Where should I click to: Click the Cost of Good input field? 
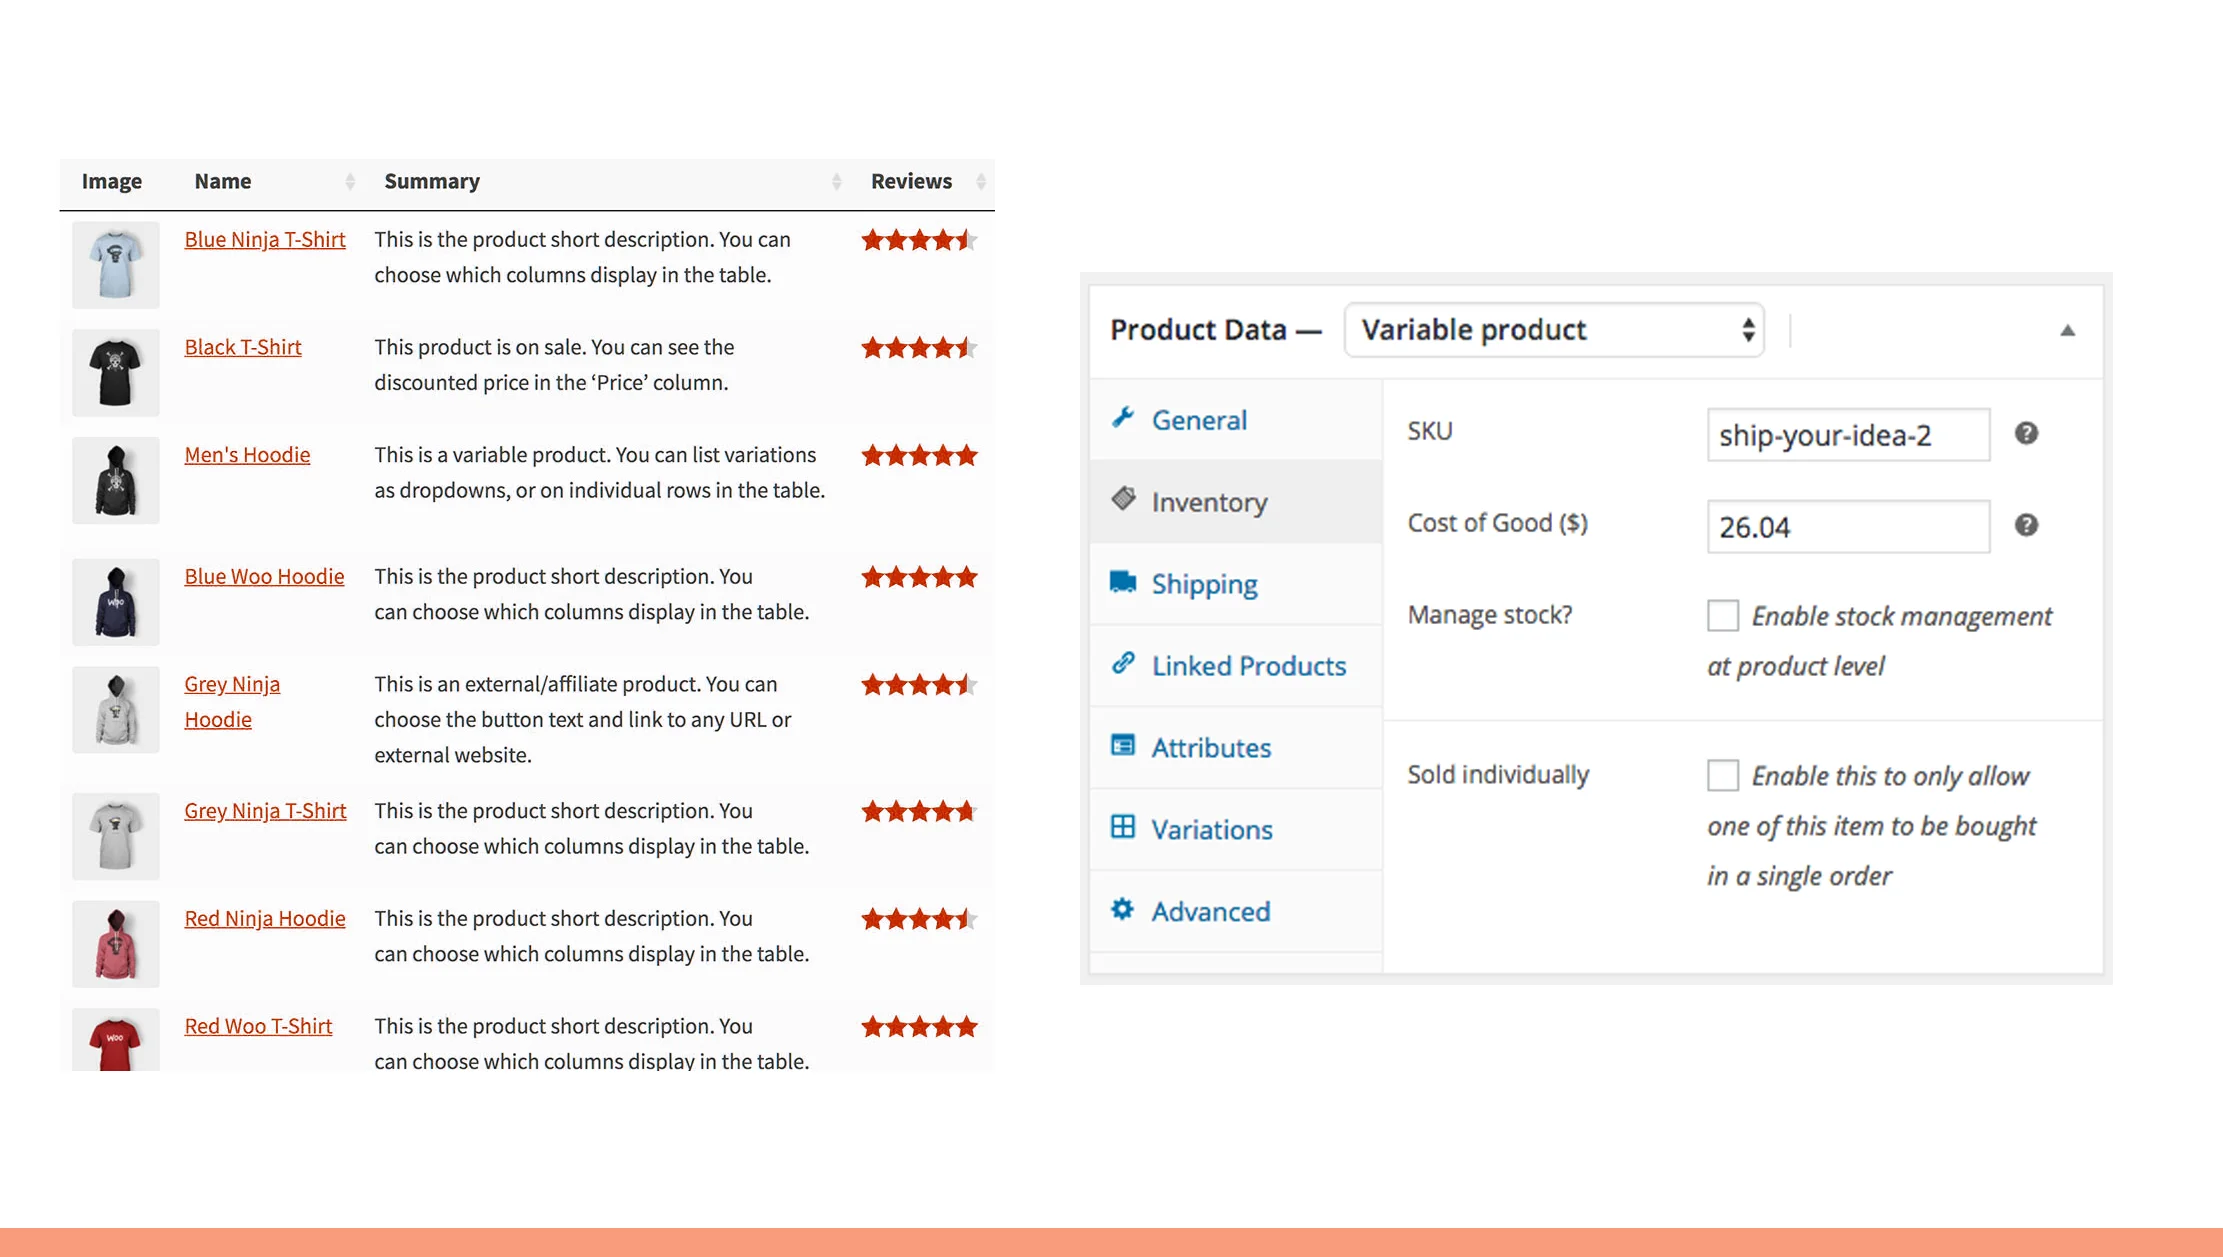pyautogui.click(x=1847, y=527)
